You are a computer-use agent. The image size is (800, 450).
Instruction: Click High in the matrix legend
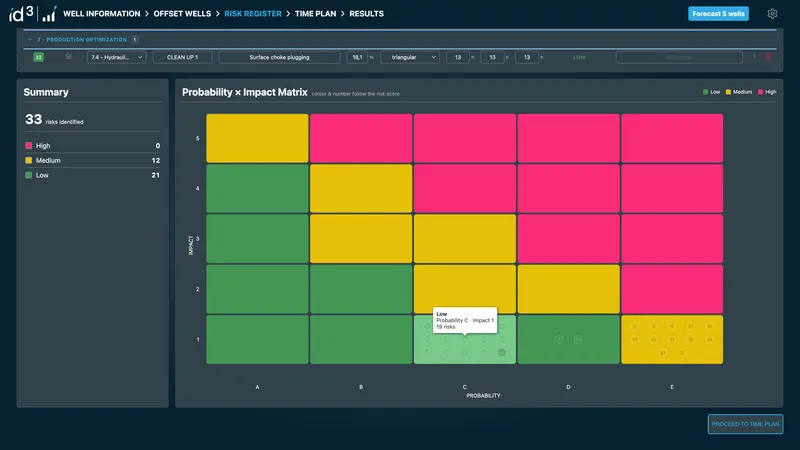tap(767, 92)
